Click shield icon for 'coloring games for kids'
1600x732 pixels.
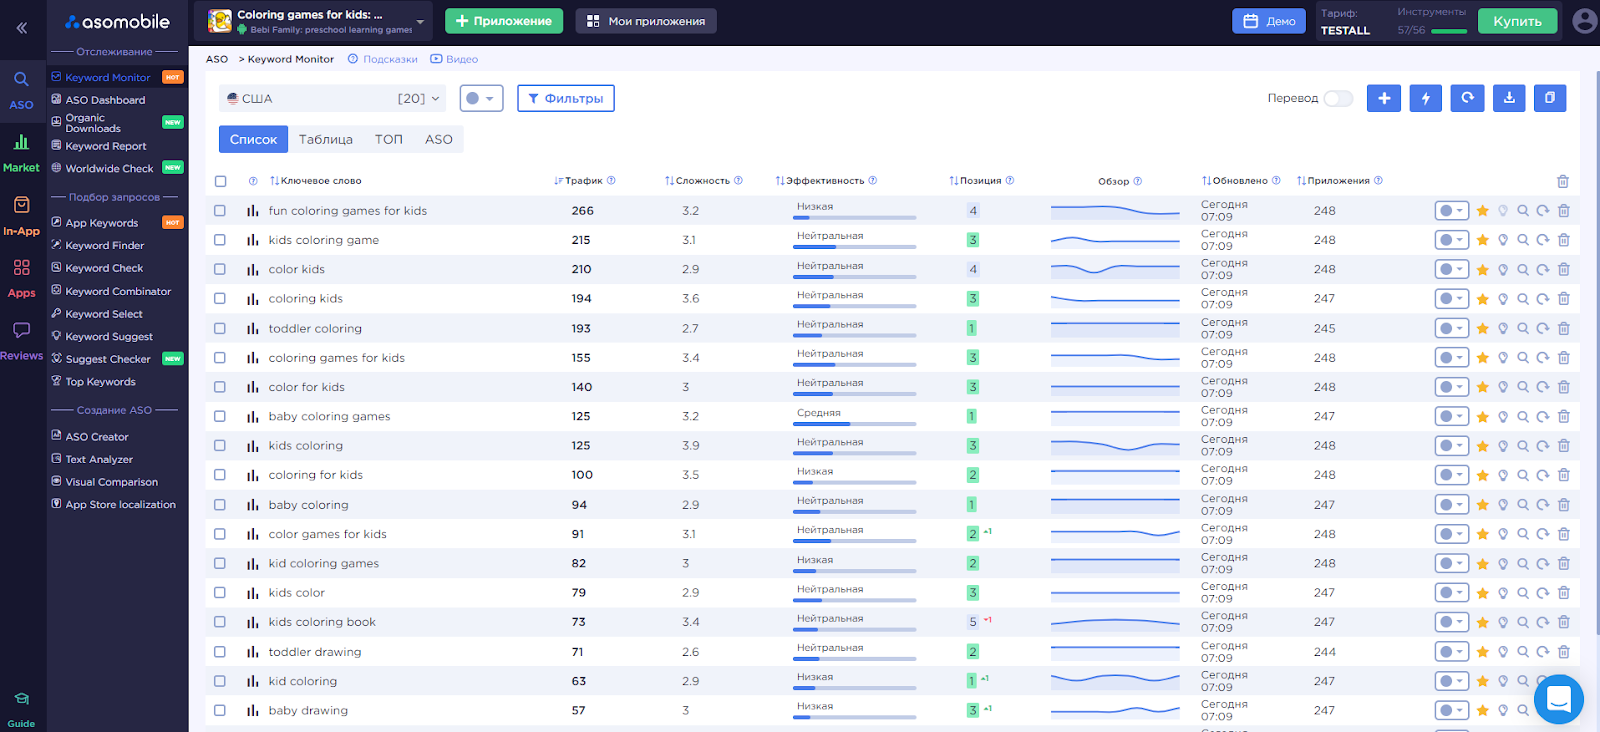coord(1502,358)
